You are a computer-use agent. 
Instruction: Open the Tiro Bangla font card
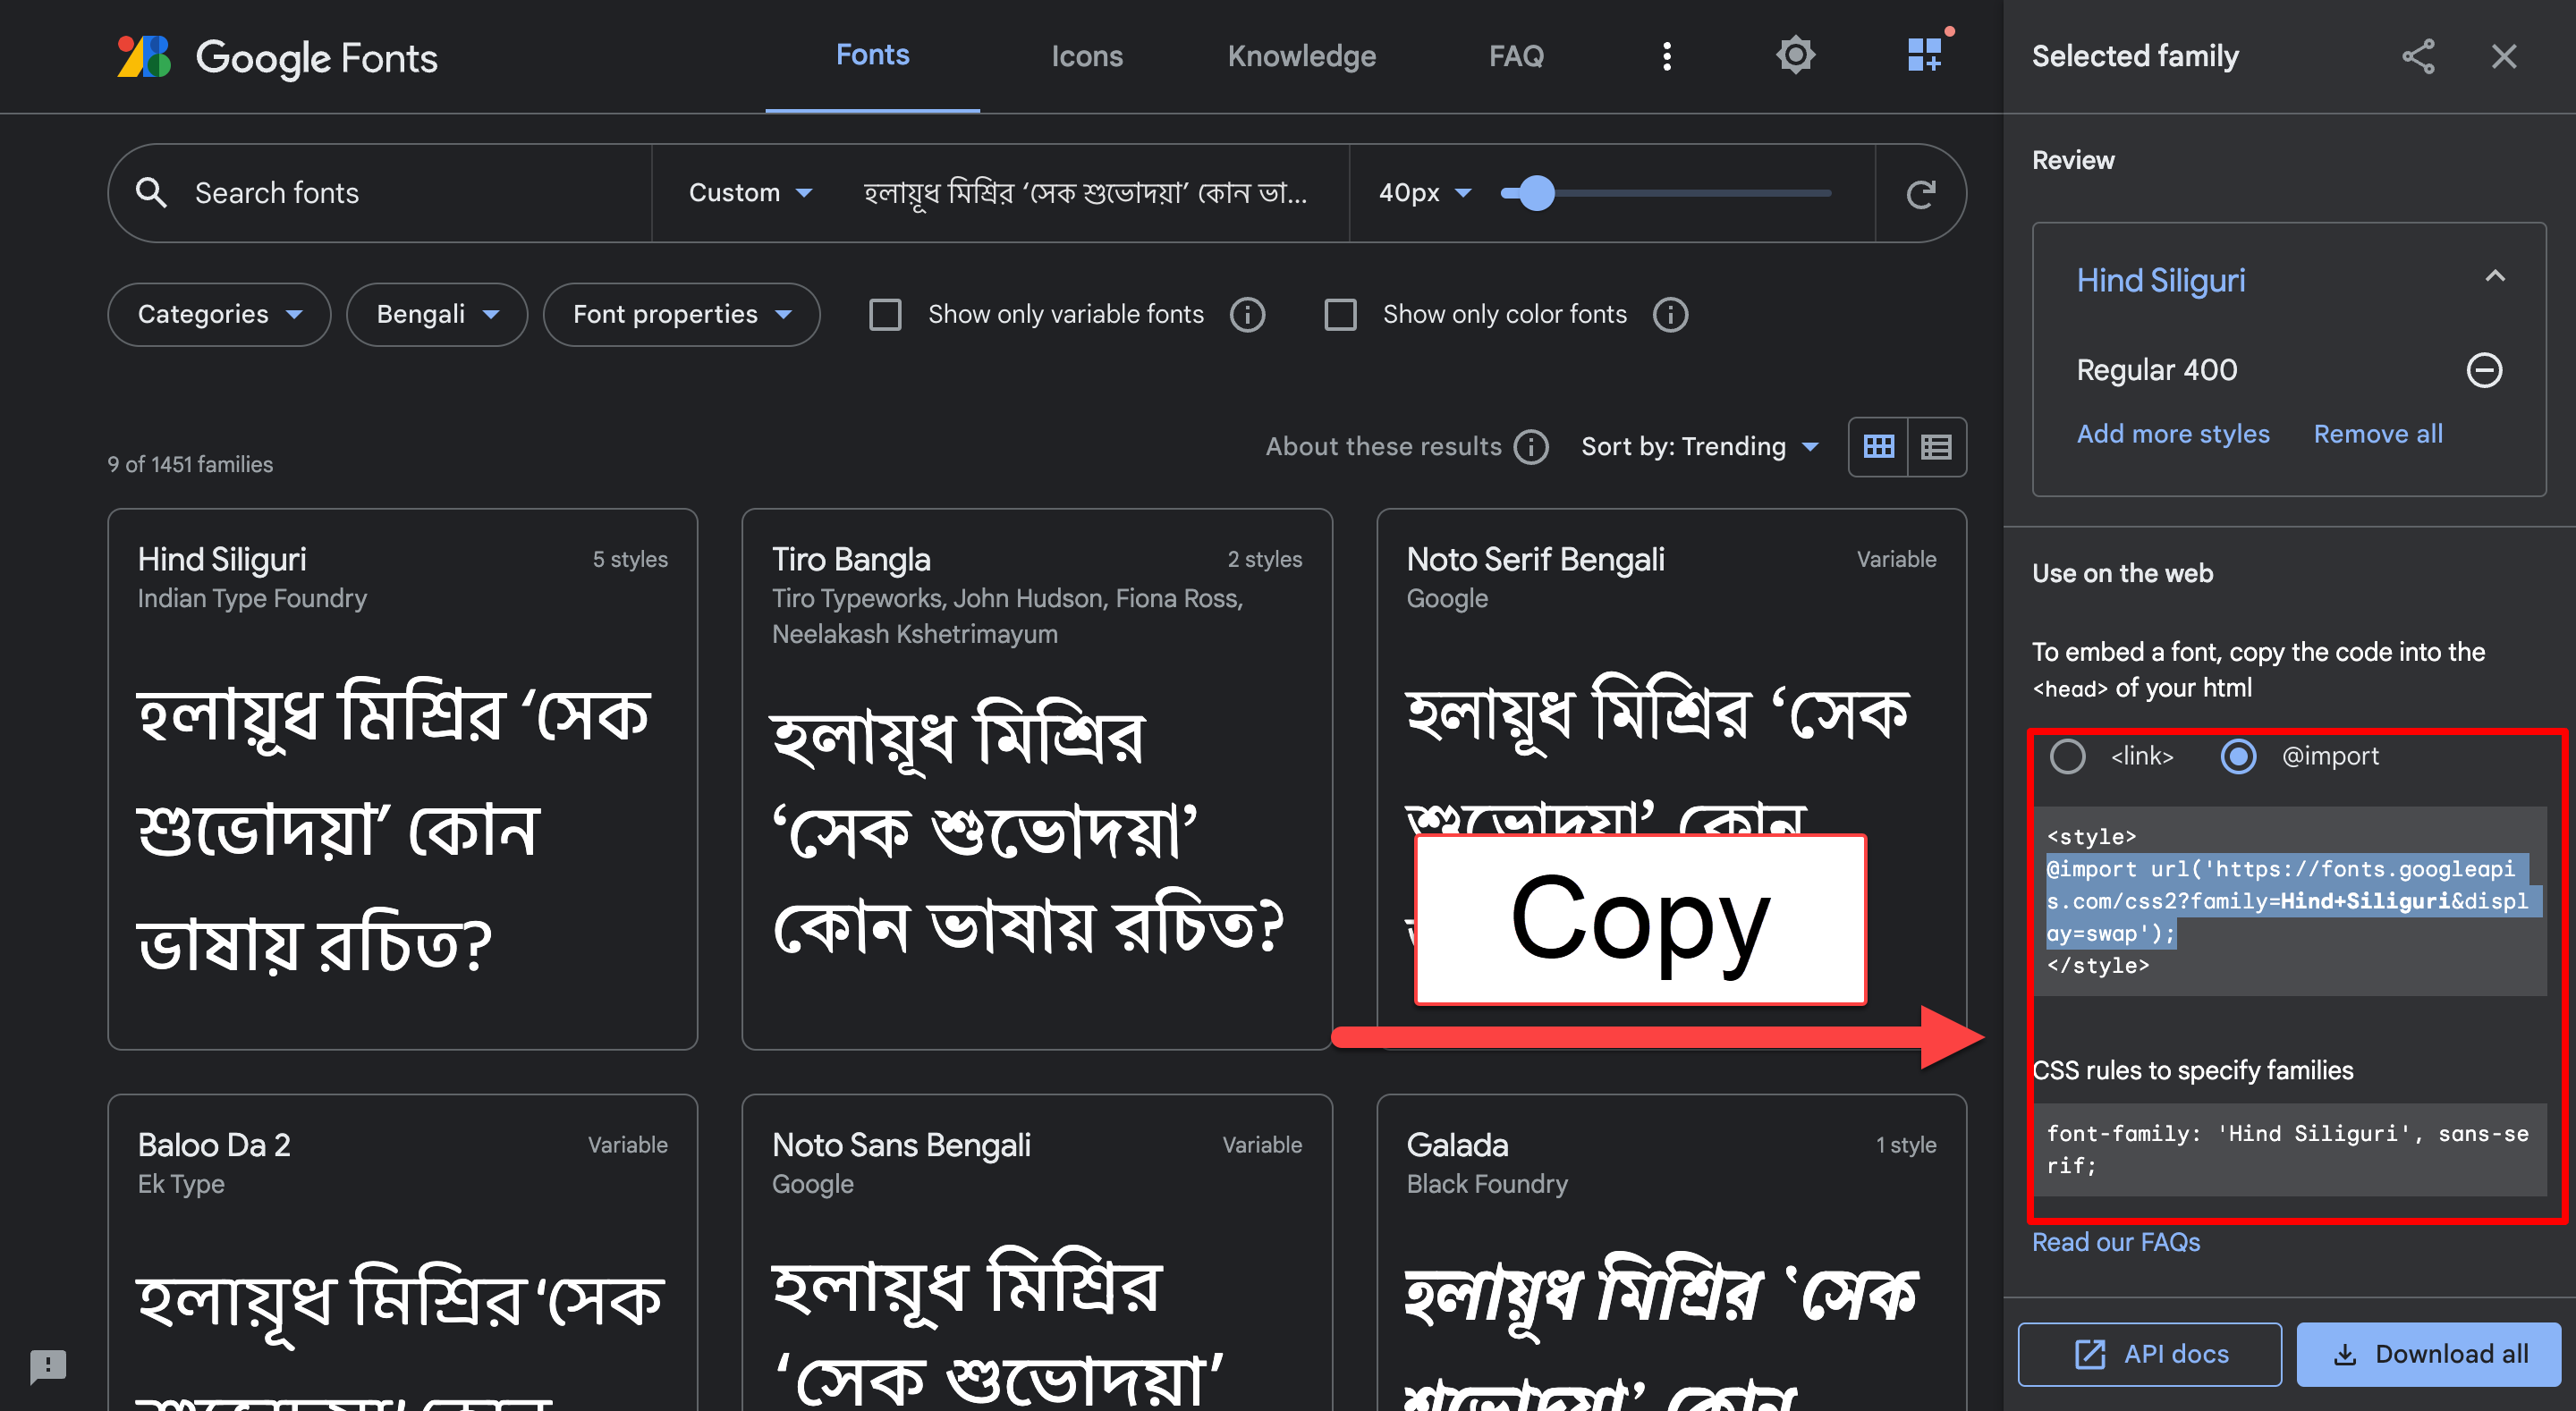click(x=1036, y=778)
